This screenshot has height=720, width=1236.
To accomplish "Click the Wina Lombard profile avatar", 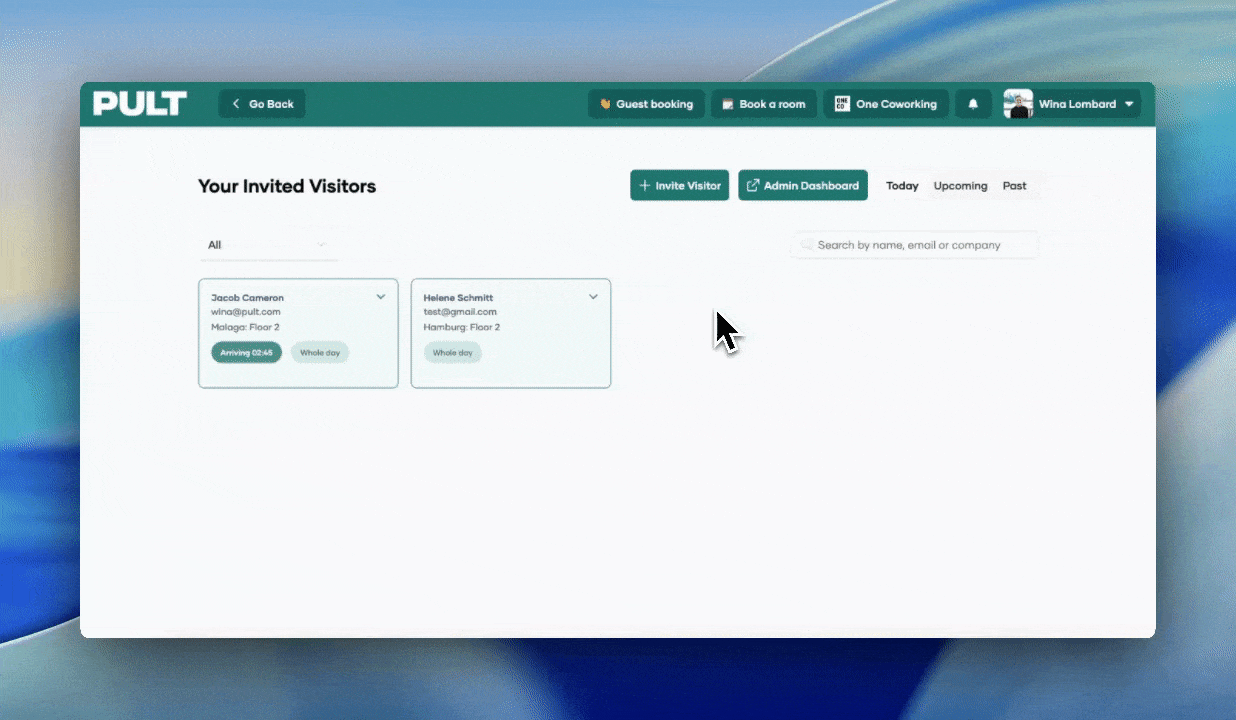I will [x=1018, y=104].
